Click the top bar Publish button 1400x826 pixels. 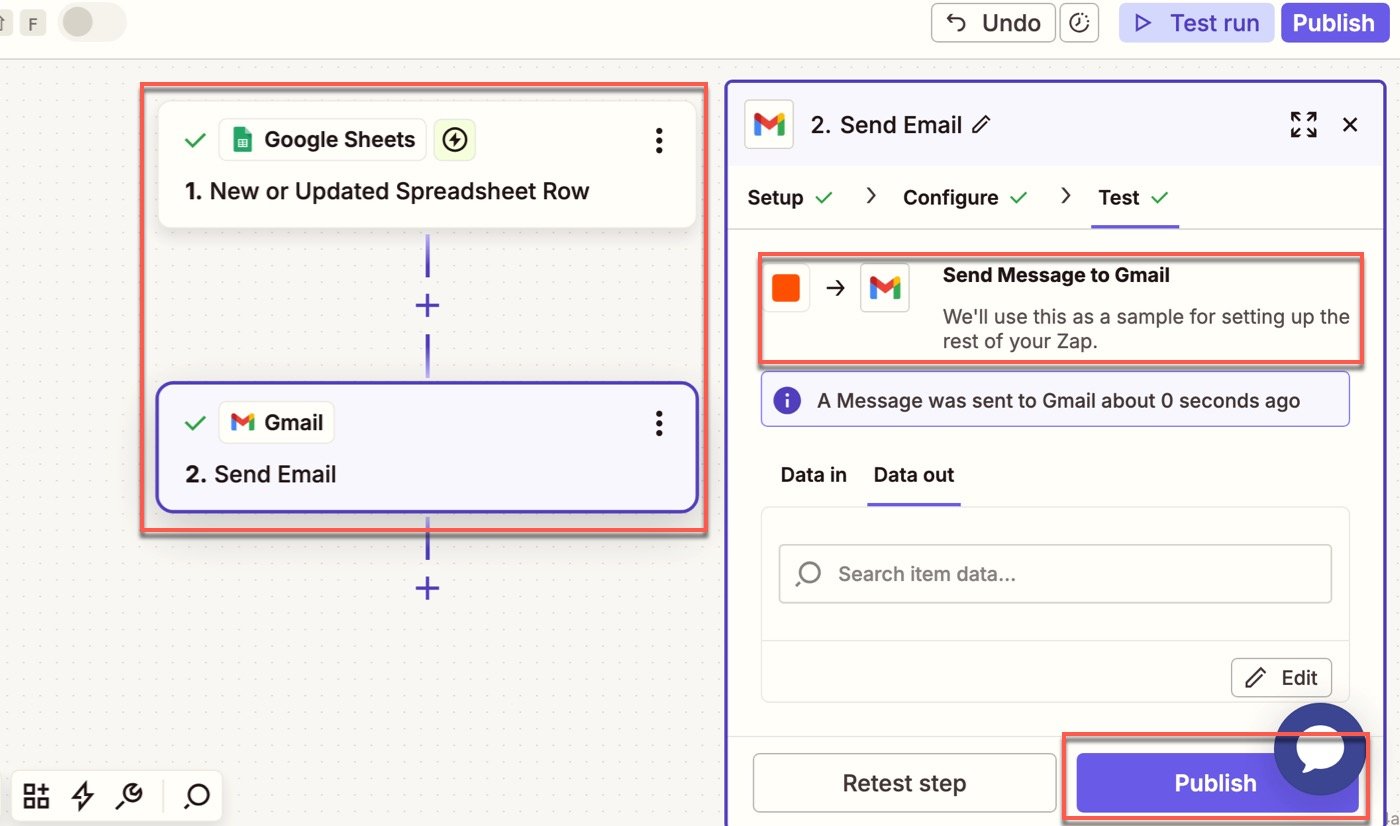tap(1333, 23)
